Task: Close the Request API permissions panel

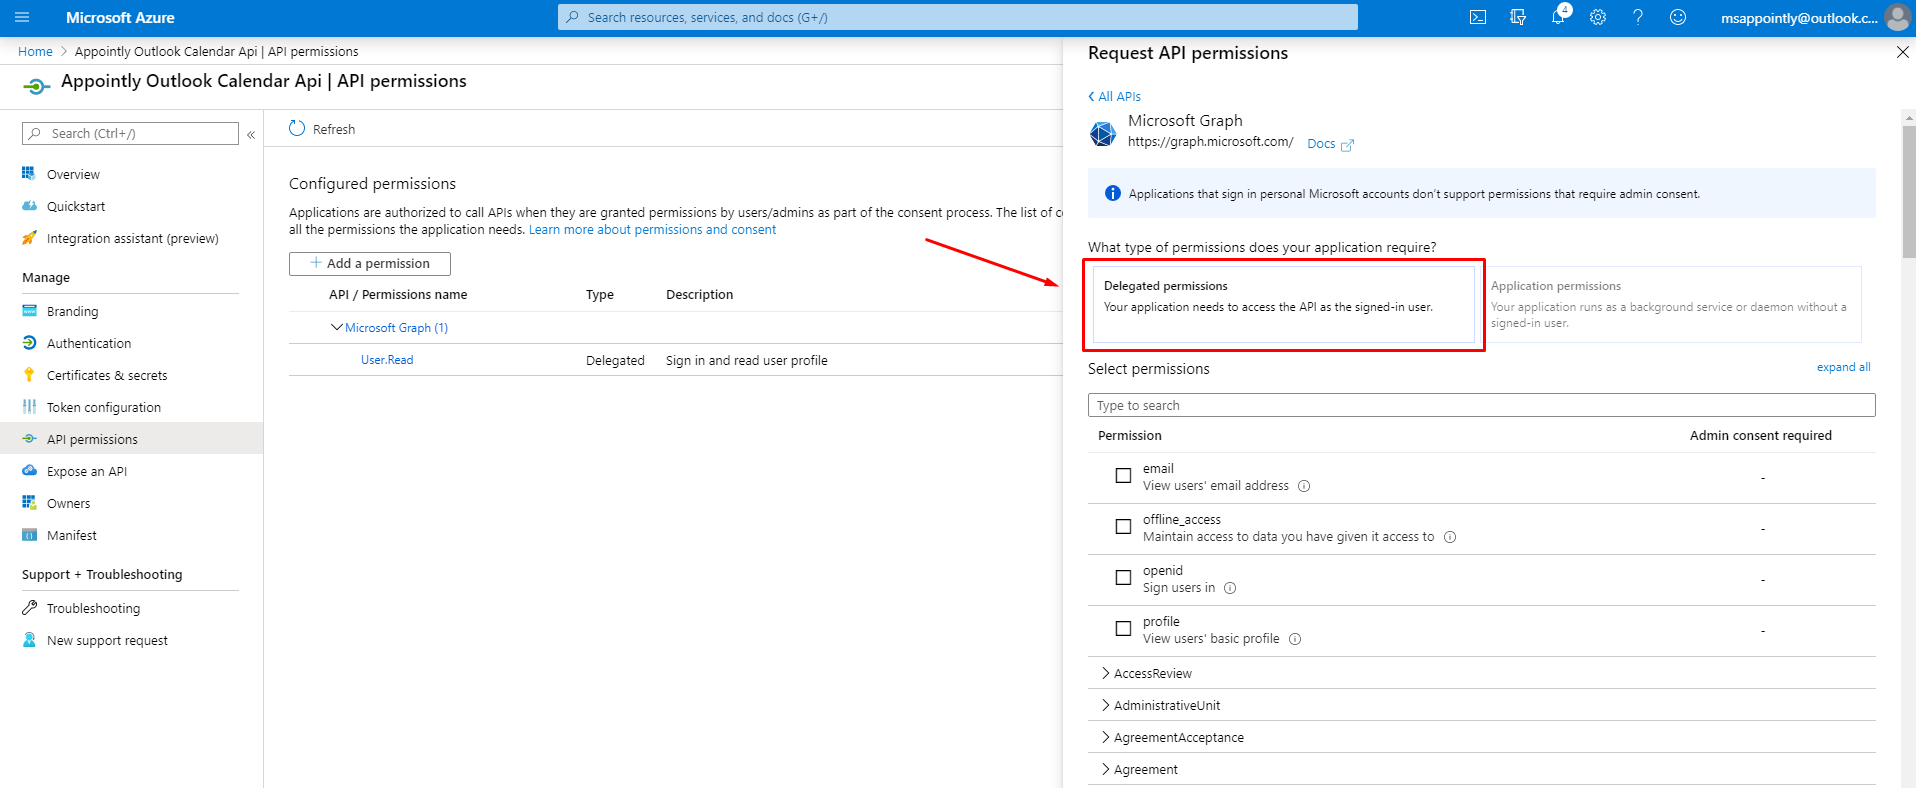Action: (1902, 52)
